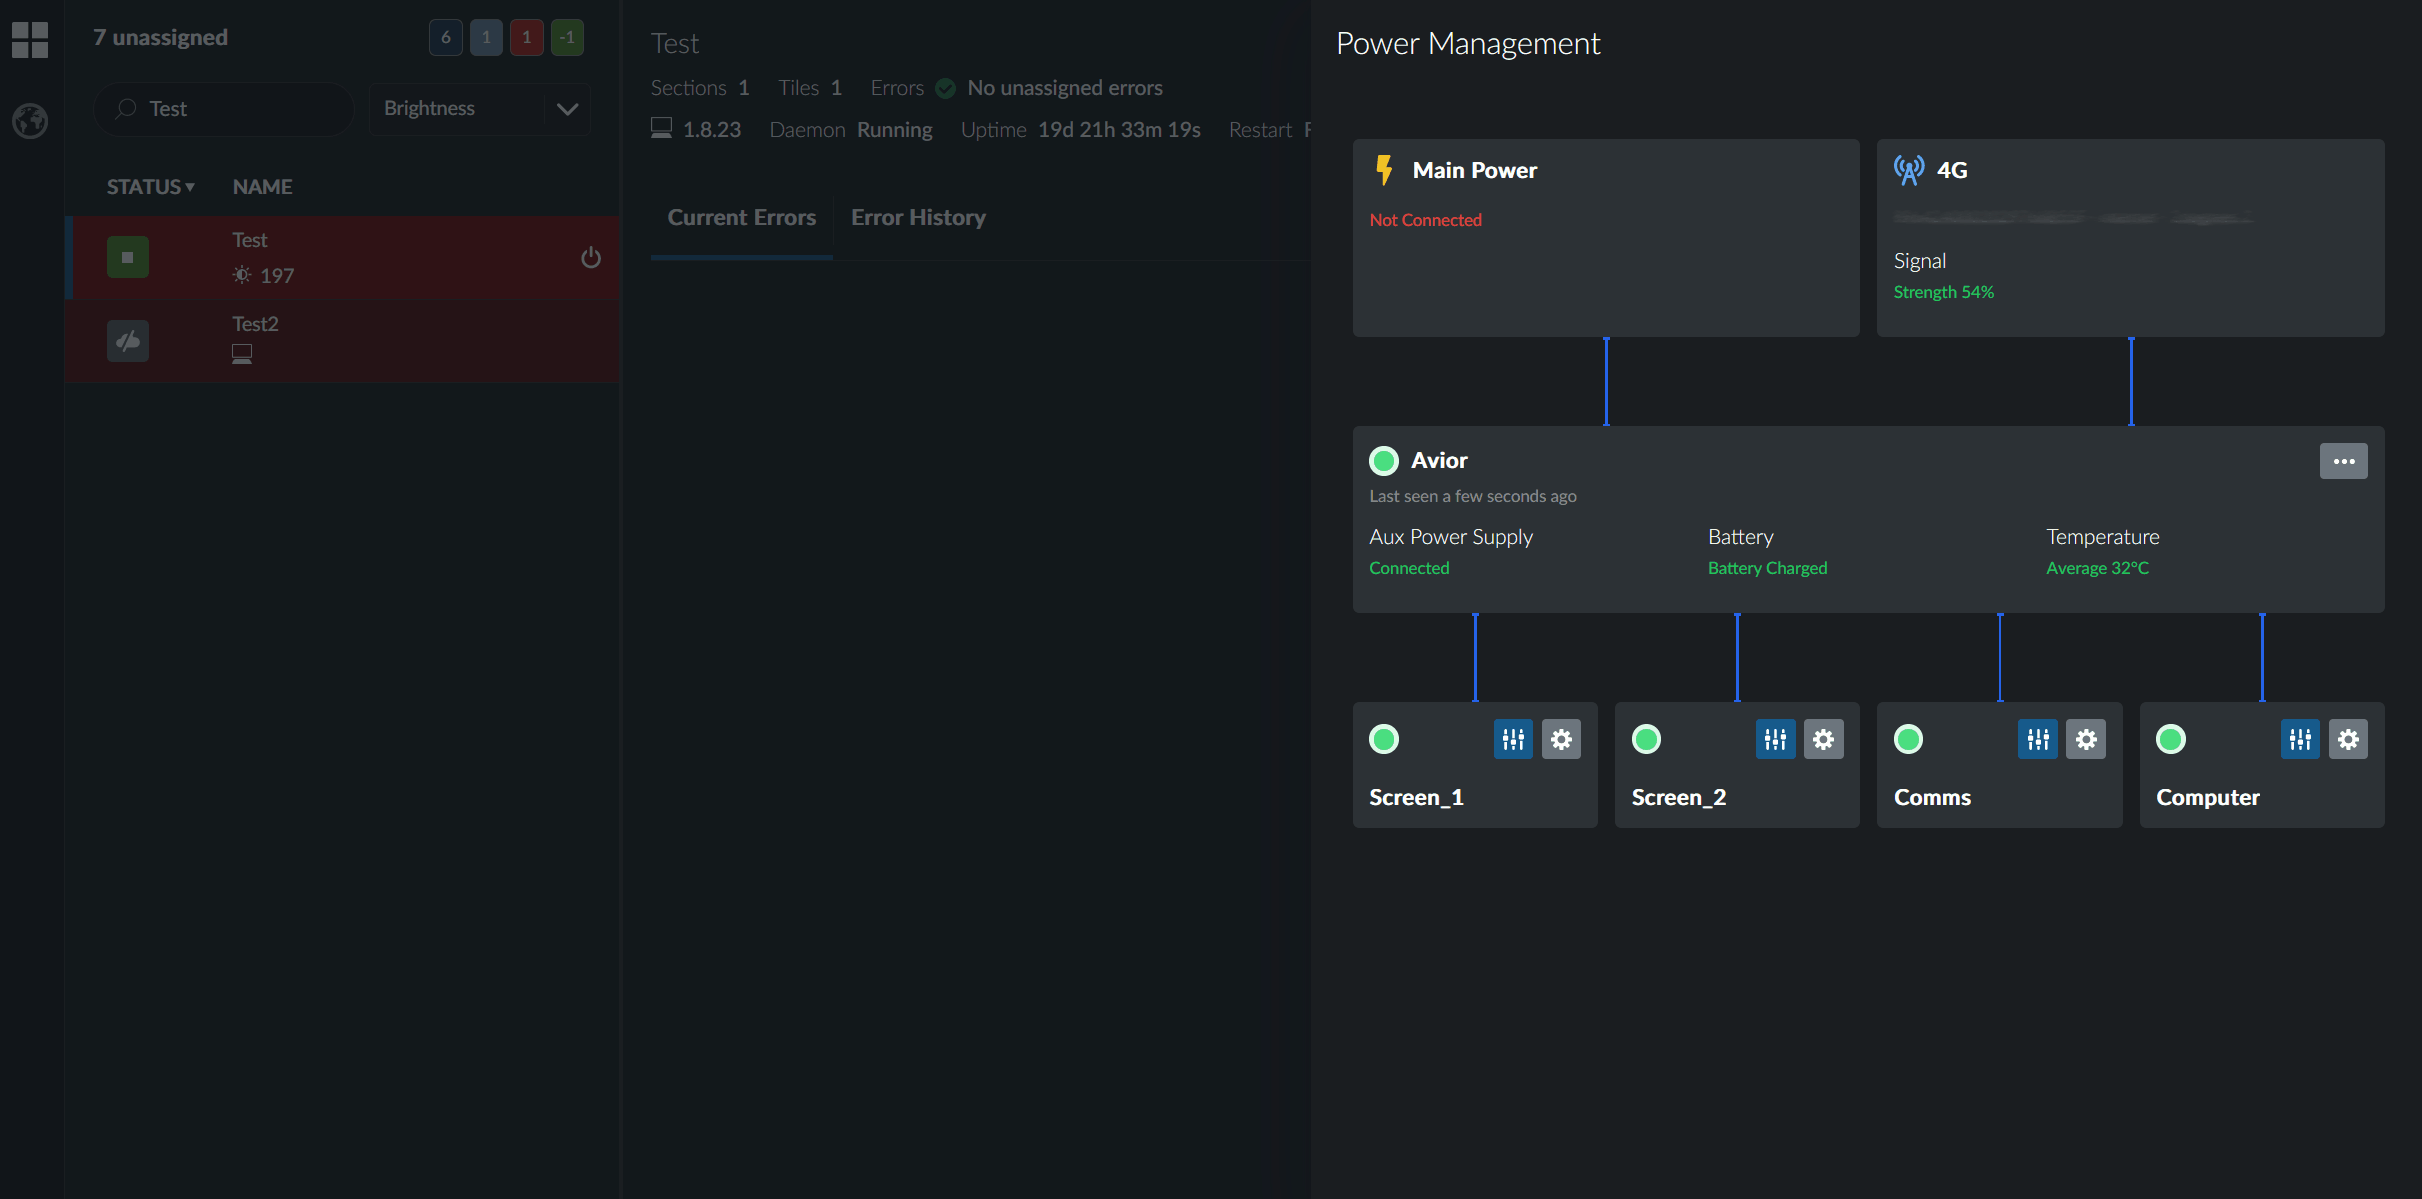Open the Brightness dropdown
The image size is (2422, 1199).
[x=480, y=108]
